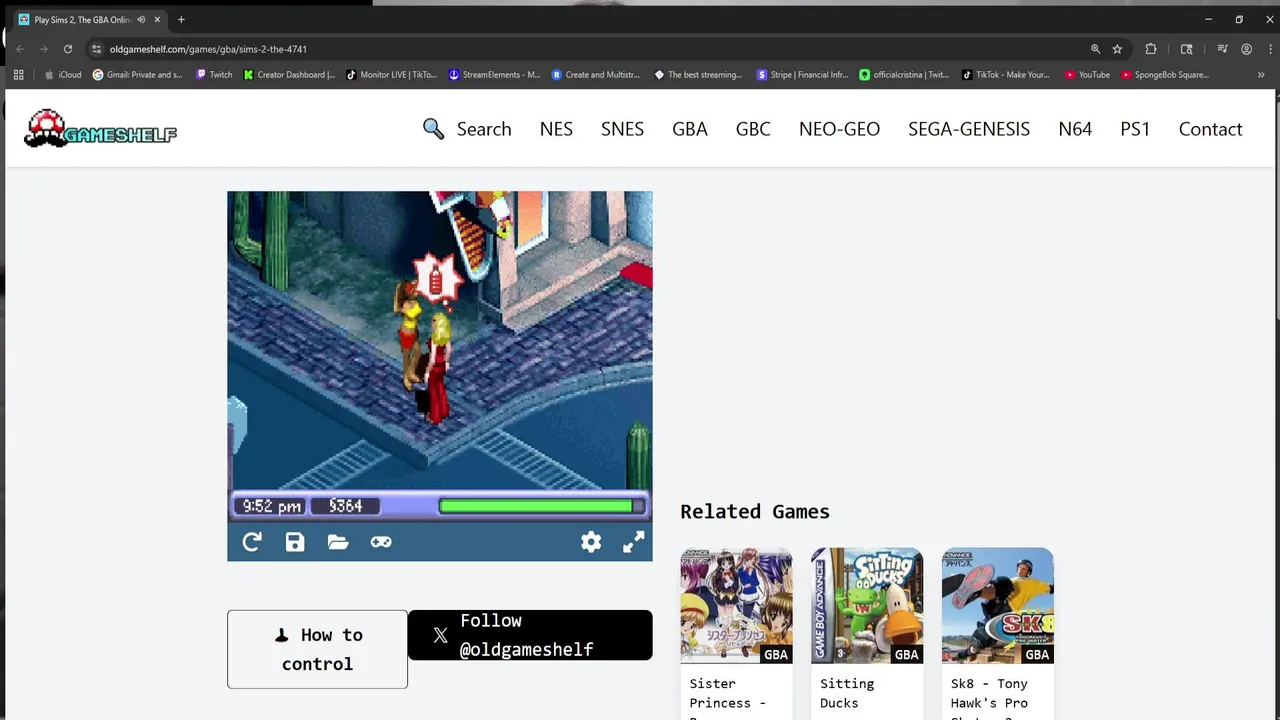
Task: Open load state folder icon in emulator
Action: pyautogui.click(x=338, y=542)
